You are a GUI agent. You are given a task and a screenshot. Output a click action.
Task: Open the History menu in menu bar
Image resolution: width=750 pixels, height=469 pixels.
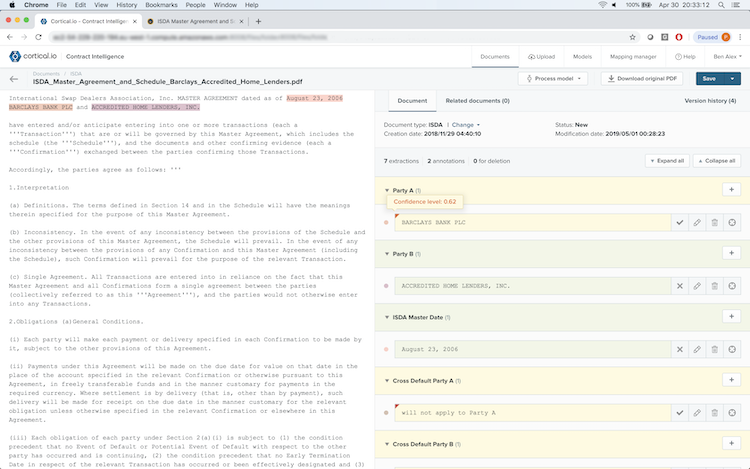tap(126, 5)
